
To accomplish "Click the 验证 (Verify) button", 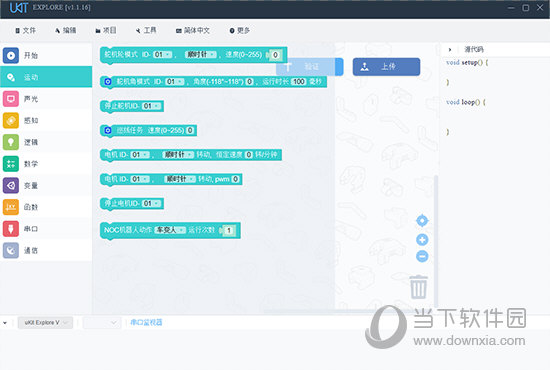I will (x=310, y=67).
